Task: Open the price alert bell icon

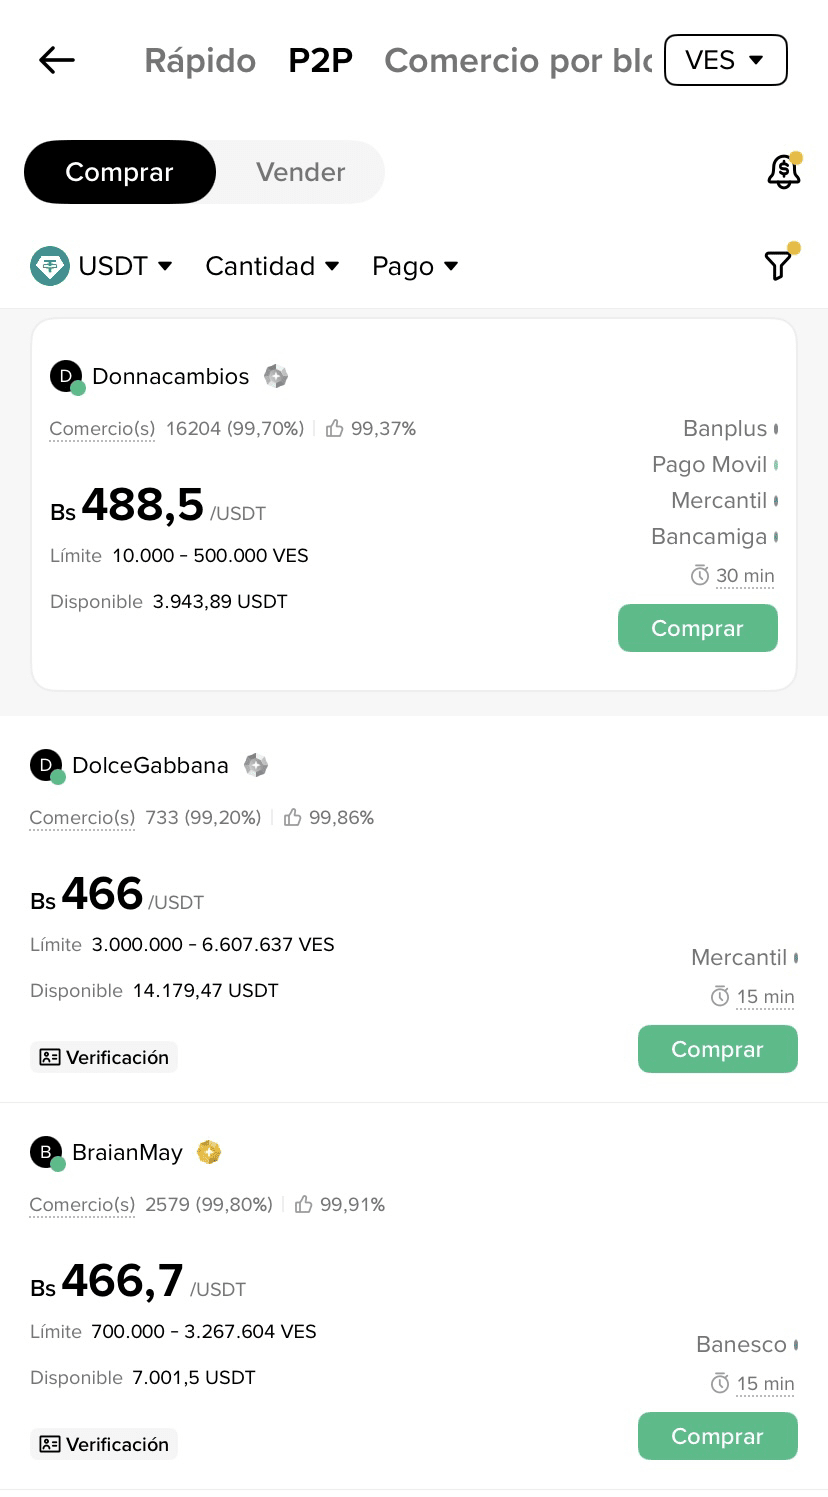Action: coord(783,172)
